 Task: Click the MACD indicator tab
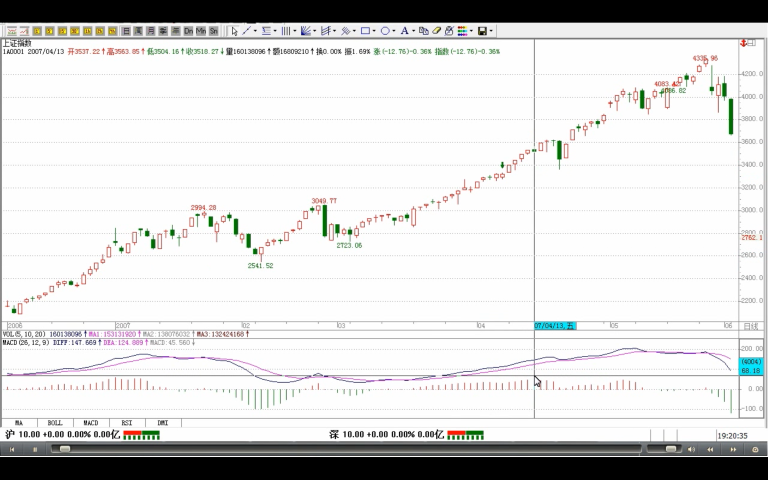pos(91,423)
